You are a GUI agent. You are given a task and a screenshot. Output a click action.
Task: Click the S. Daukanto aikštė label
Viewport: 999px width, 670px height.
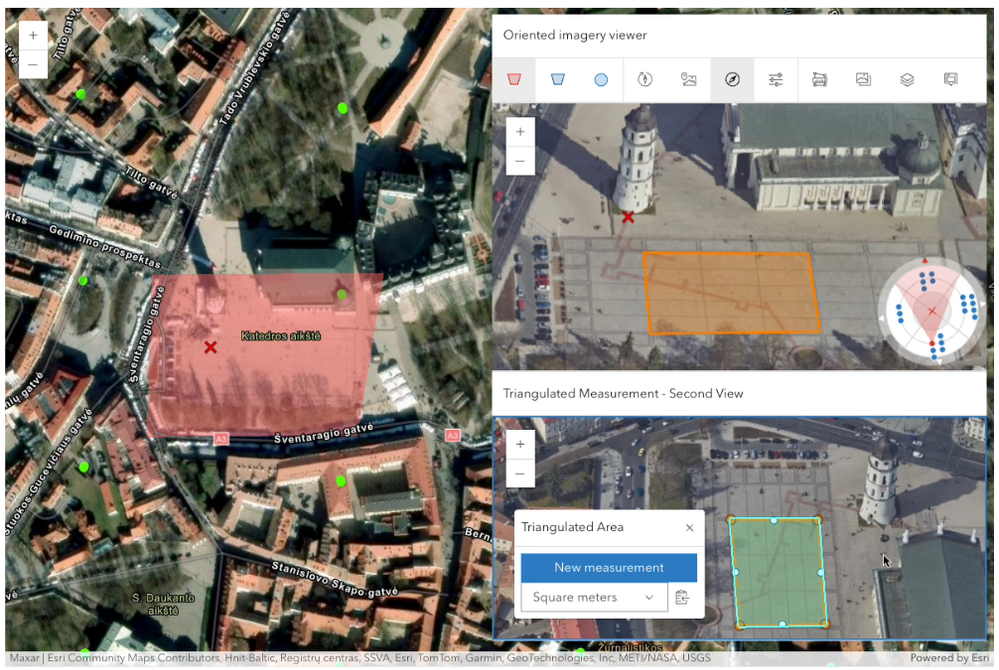[x=163, y=604]
